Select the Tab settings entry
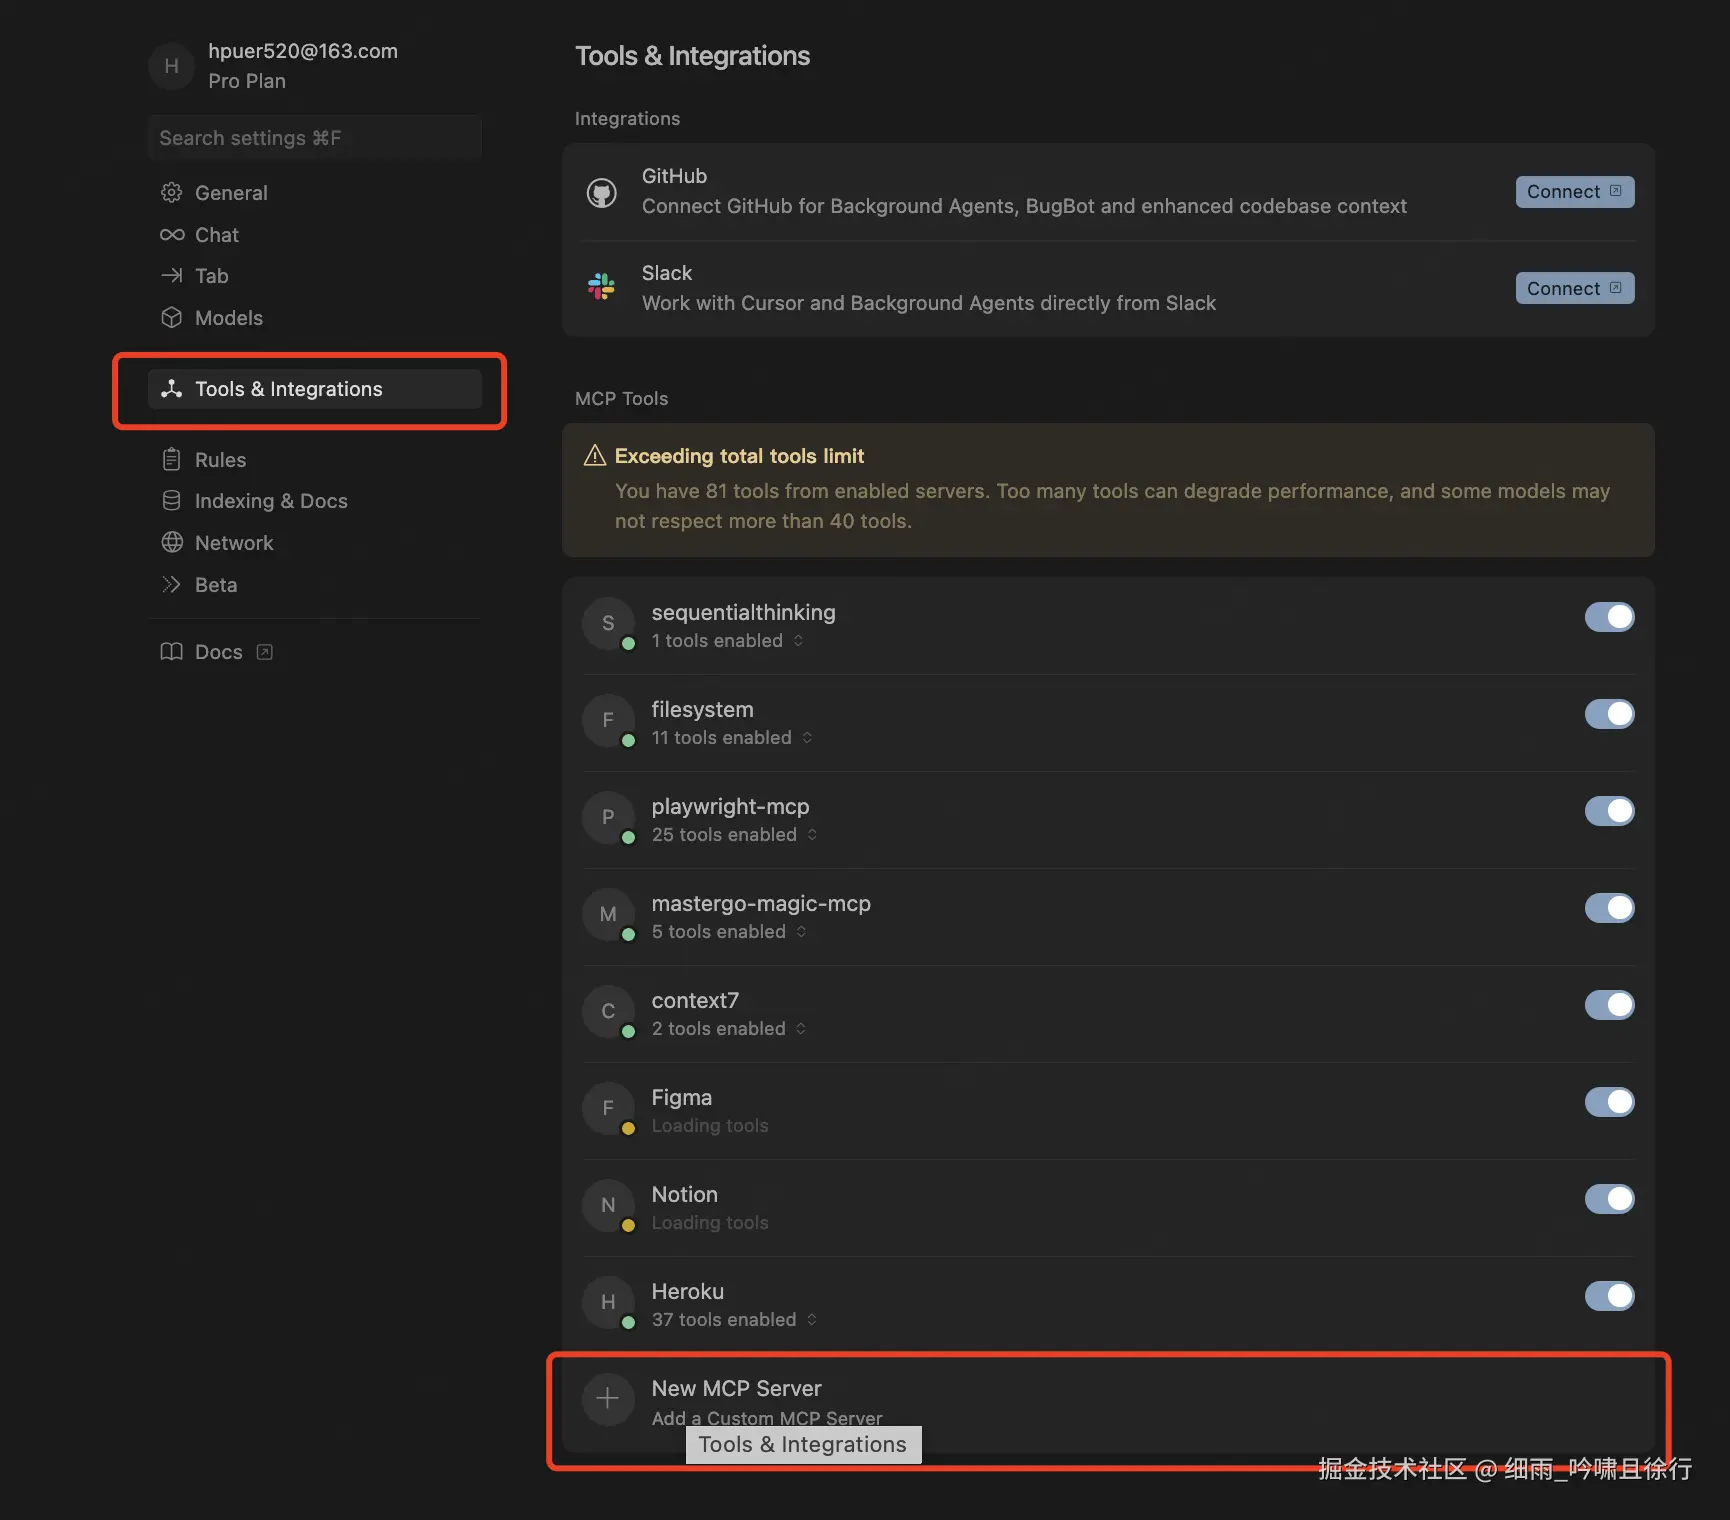The width and height of the screenshot is (1730, 1520). pos(314,275)
